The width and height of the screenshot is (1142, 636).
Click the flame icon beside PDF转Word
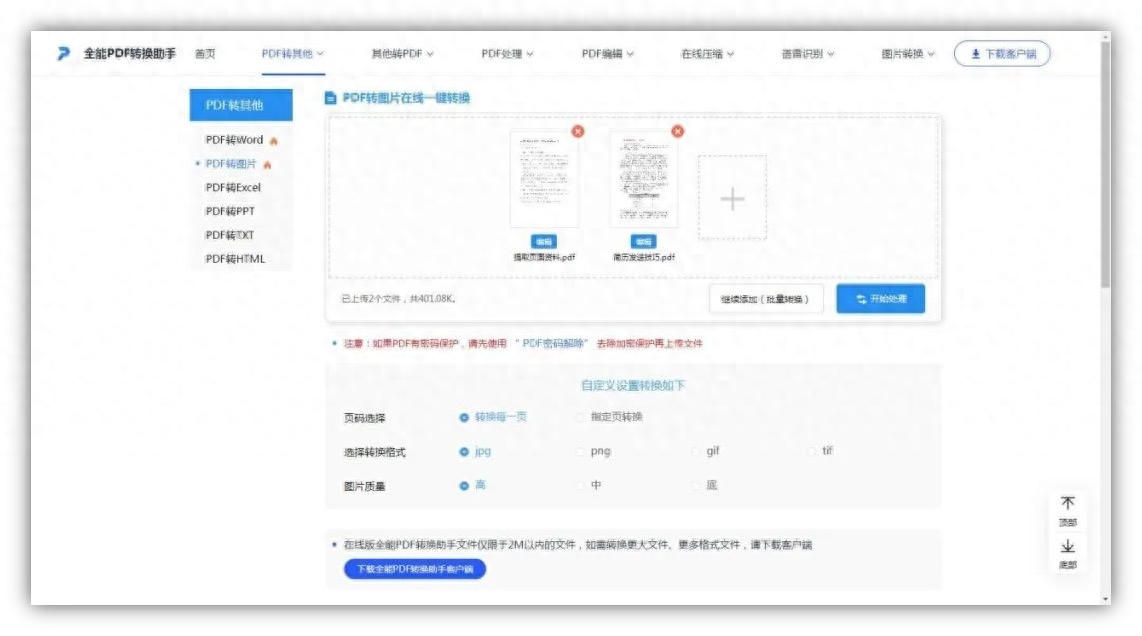tap(274, 141)
